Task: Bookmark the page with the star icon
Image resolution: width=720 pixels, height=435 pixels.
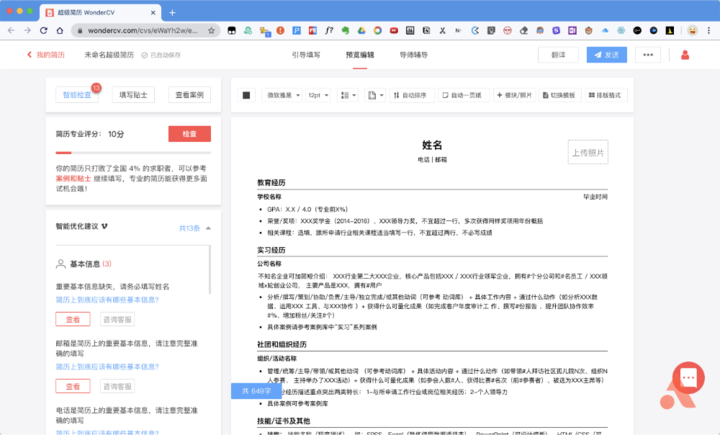Action: 211,30
